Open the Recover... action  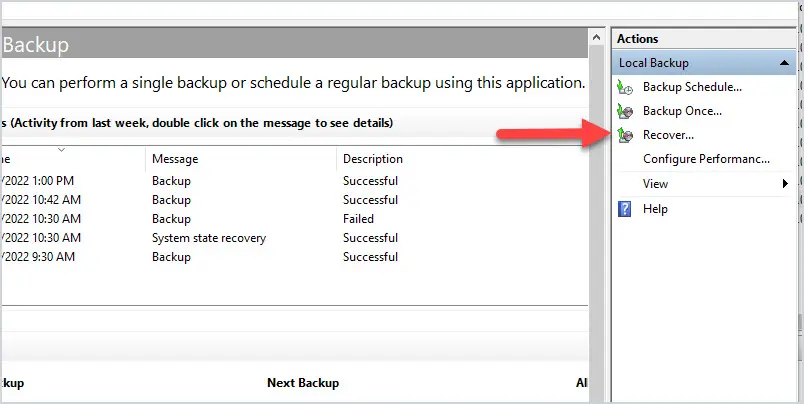[x=668, y=135]
